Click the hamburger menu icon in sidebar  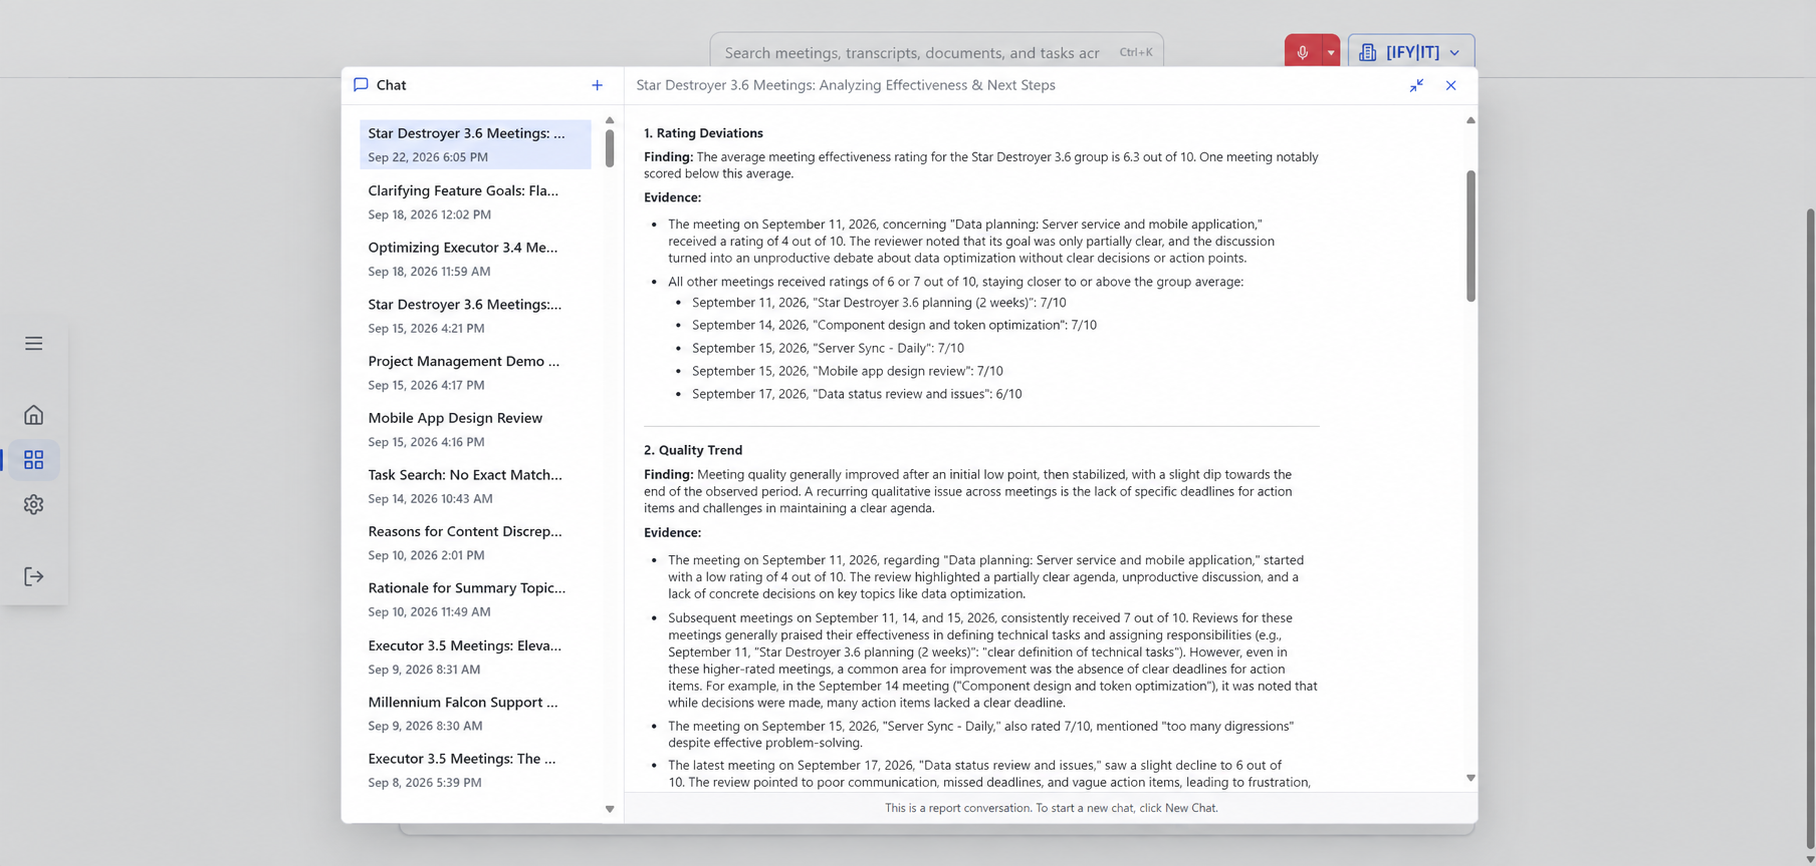tap(33, 343)
